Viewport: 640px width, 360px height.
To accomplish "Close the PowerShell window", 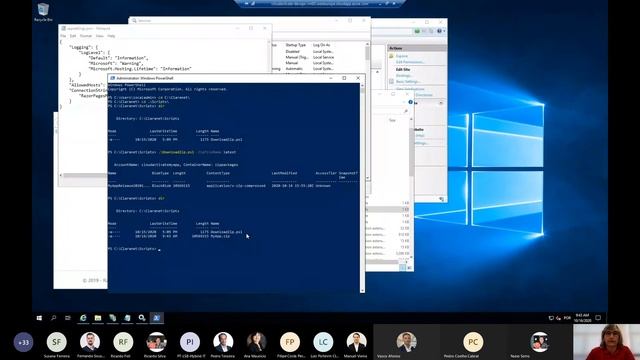I will point(358,78).
